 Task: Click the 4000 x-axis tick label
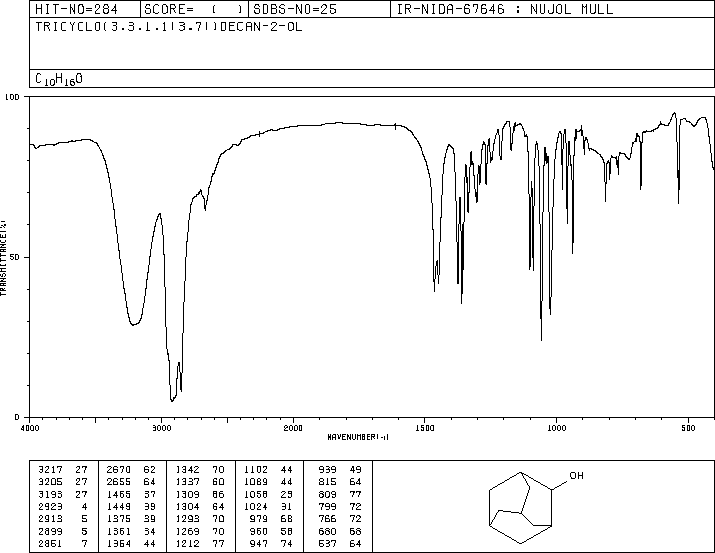pos(30,428)
